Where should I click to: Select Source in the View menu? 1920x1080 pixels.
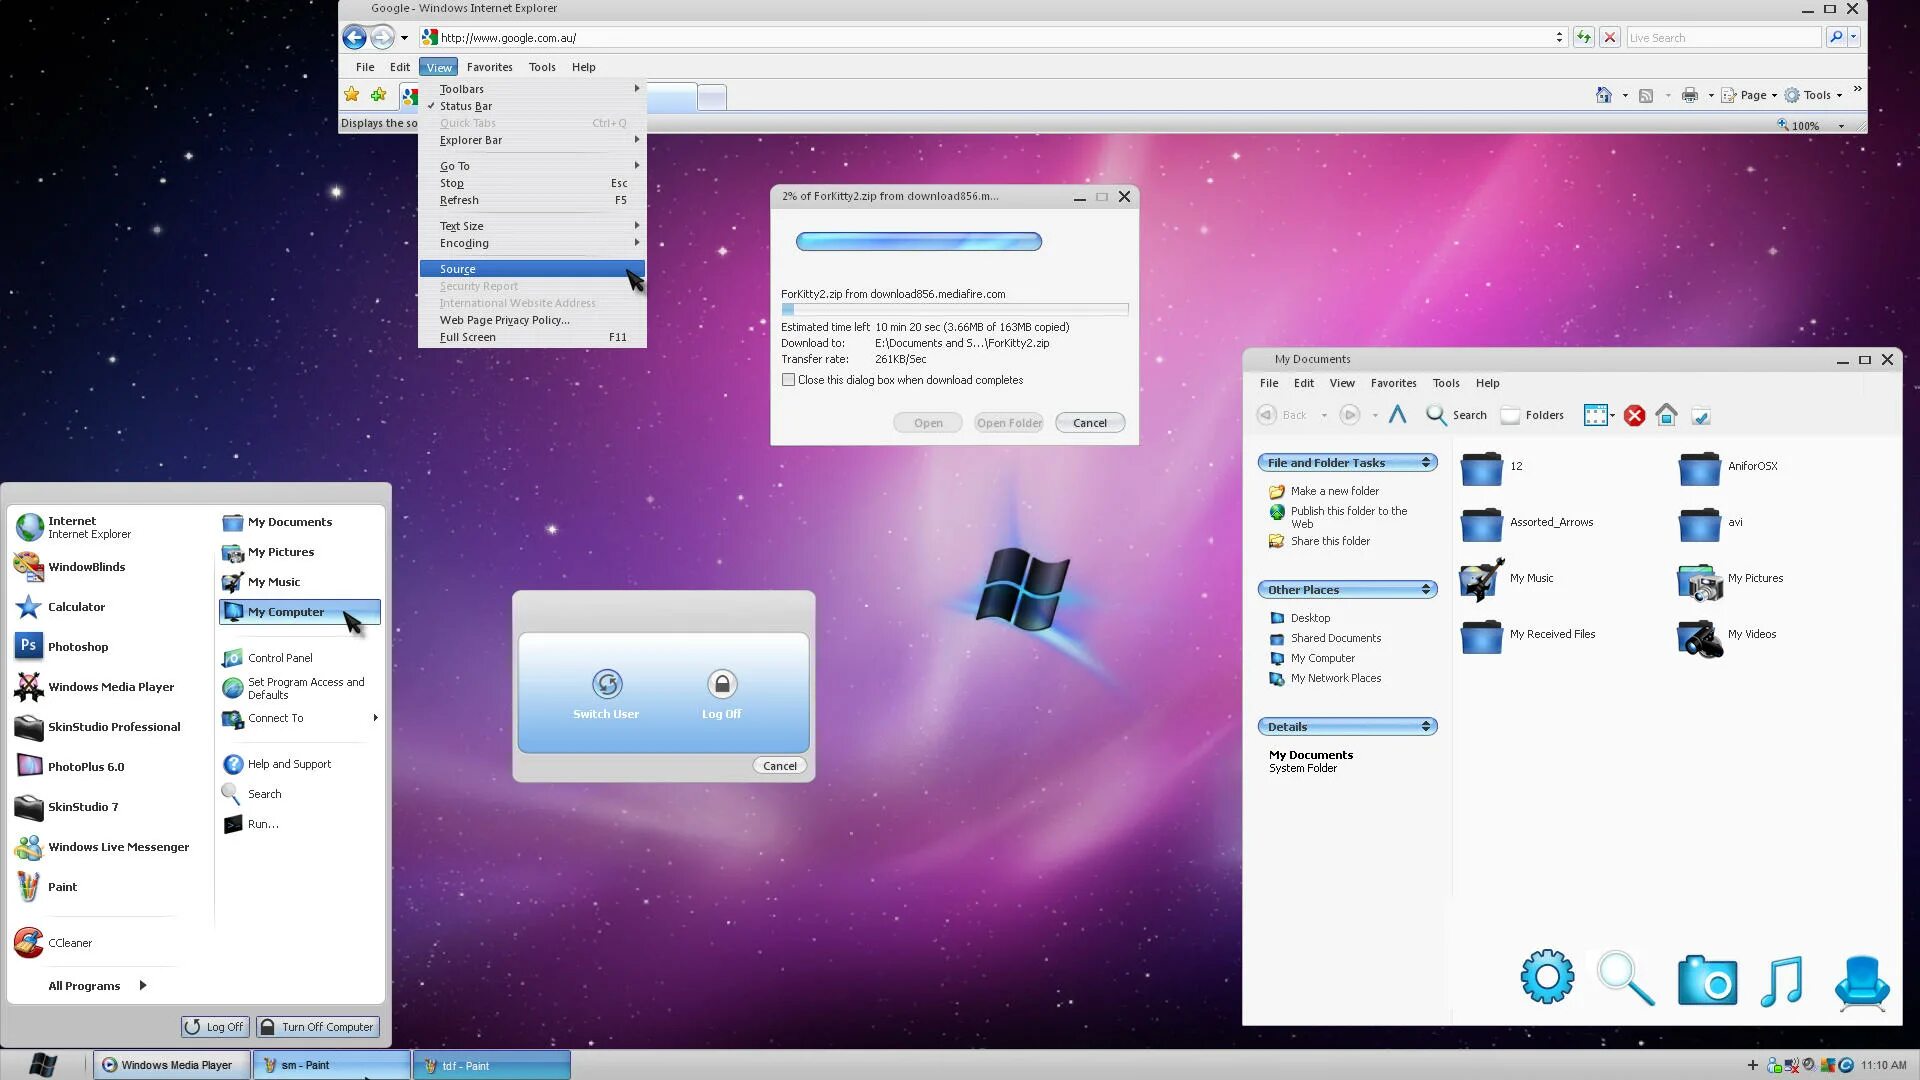coord(458,269)
